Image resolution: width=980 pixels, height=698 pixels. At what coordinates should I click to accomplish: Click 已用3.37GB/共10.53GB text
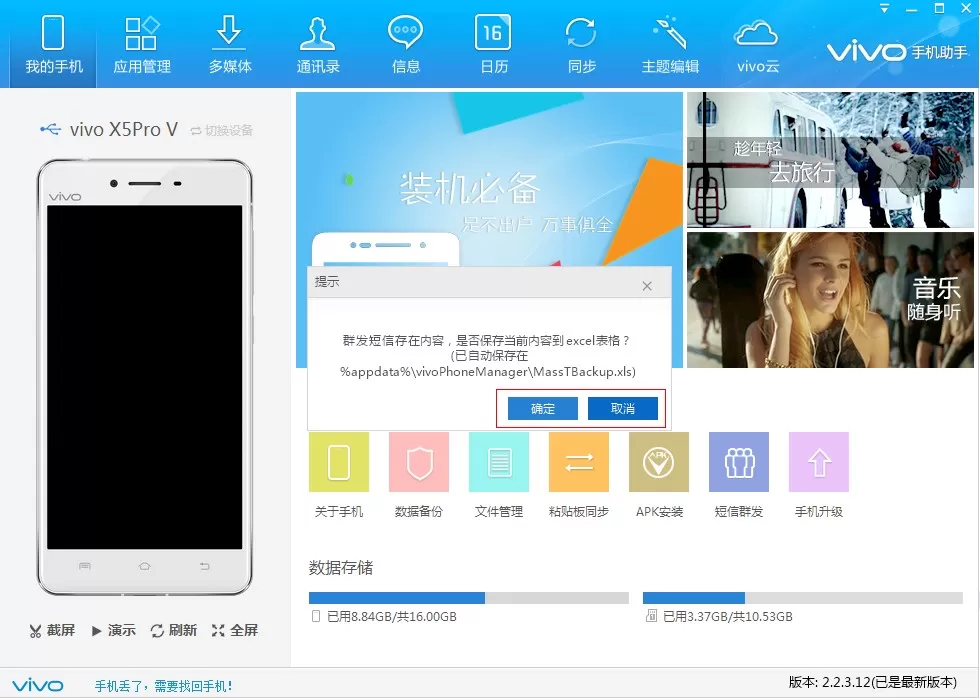click(728, 617)
